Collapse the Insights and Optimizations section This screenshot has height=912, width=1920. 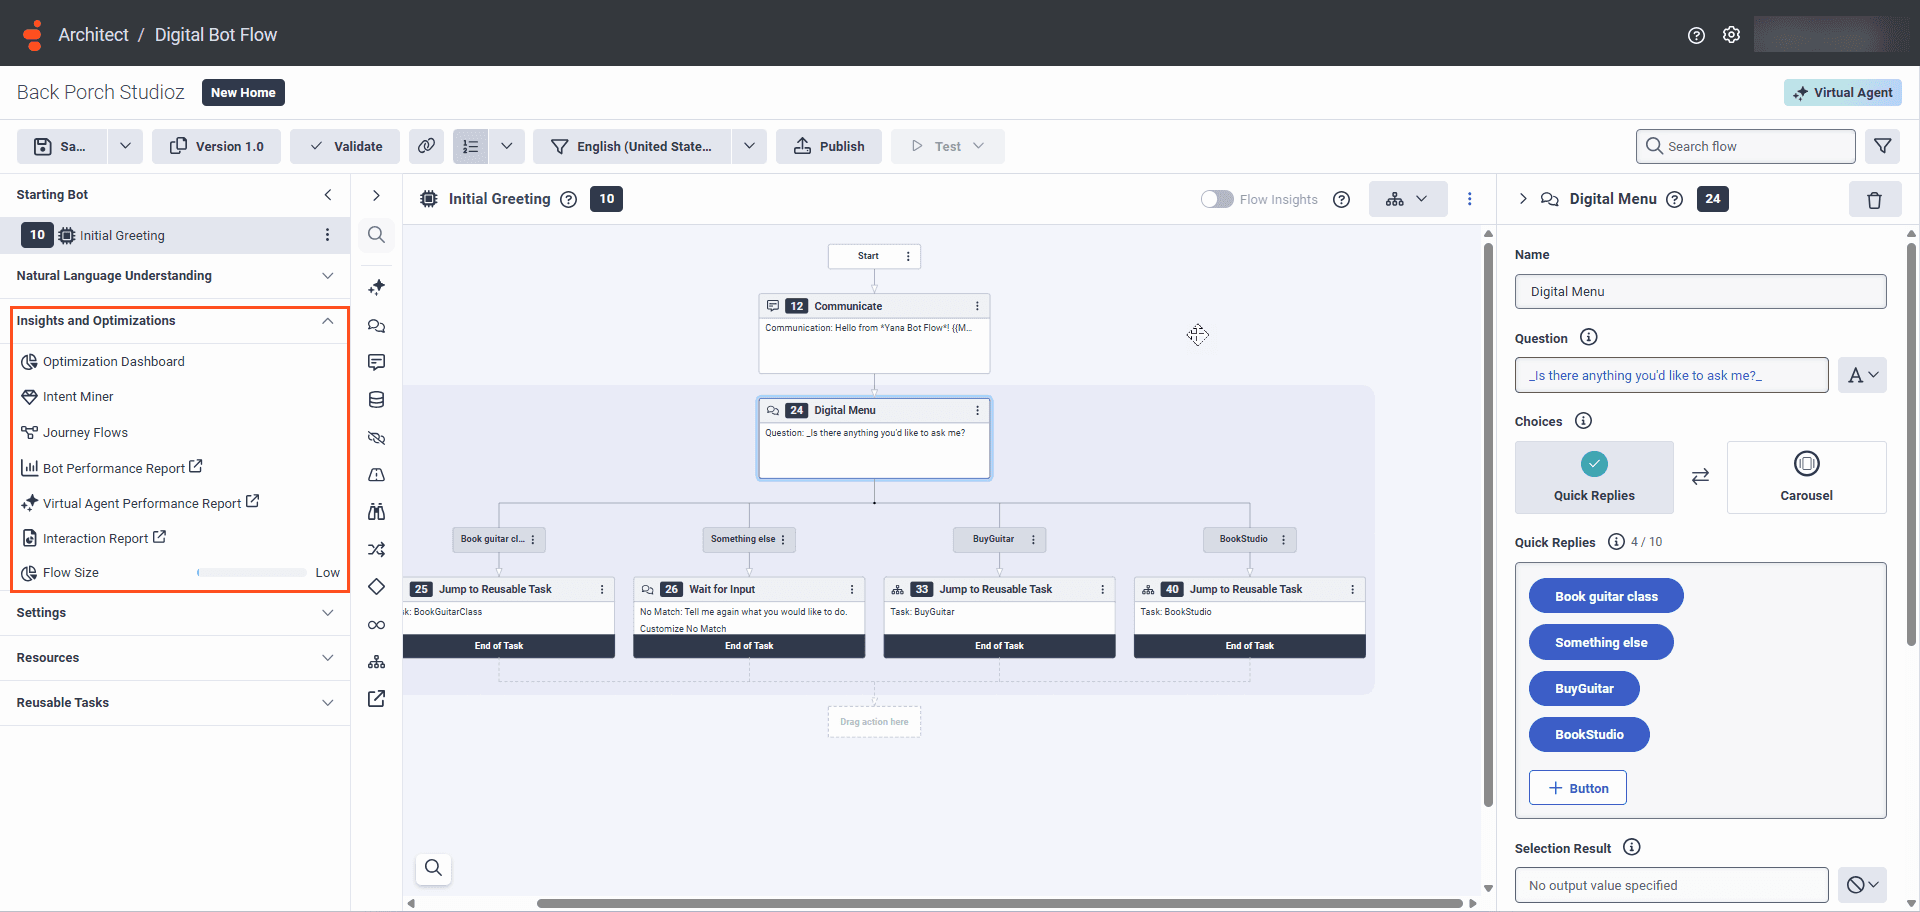click(328, 321)
